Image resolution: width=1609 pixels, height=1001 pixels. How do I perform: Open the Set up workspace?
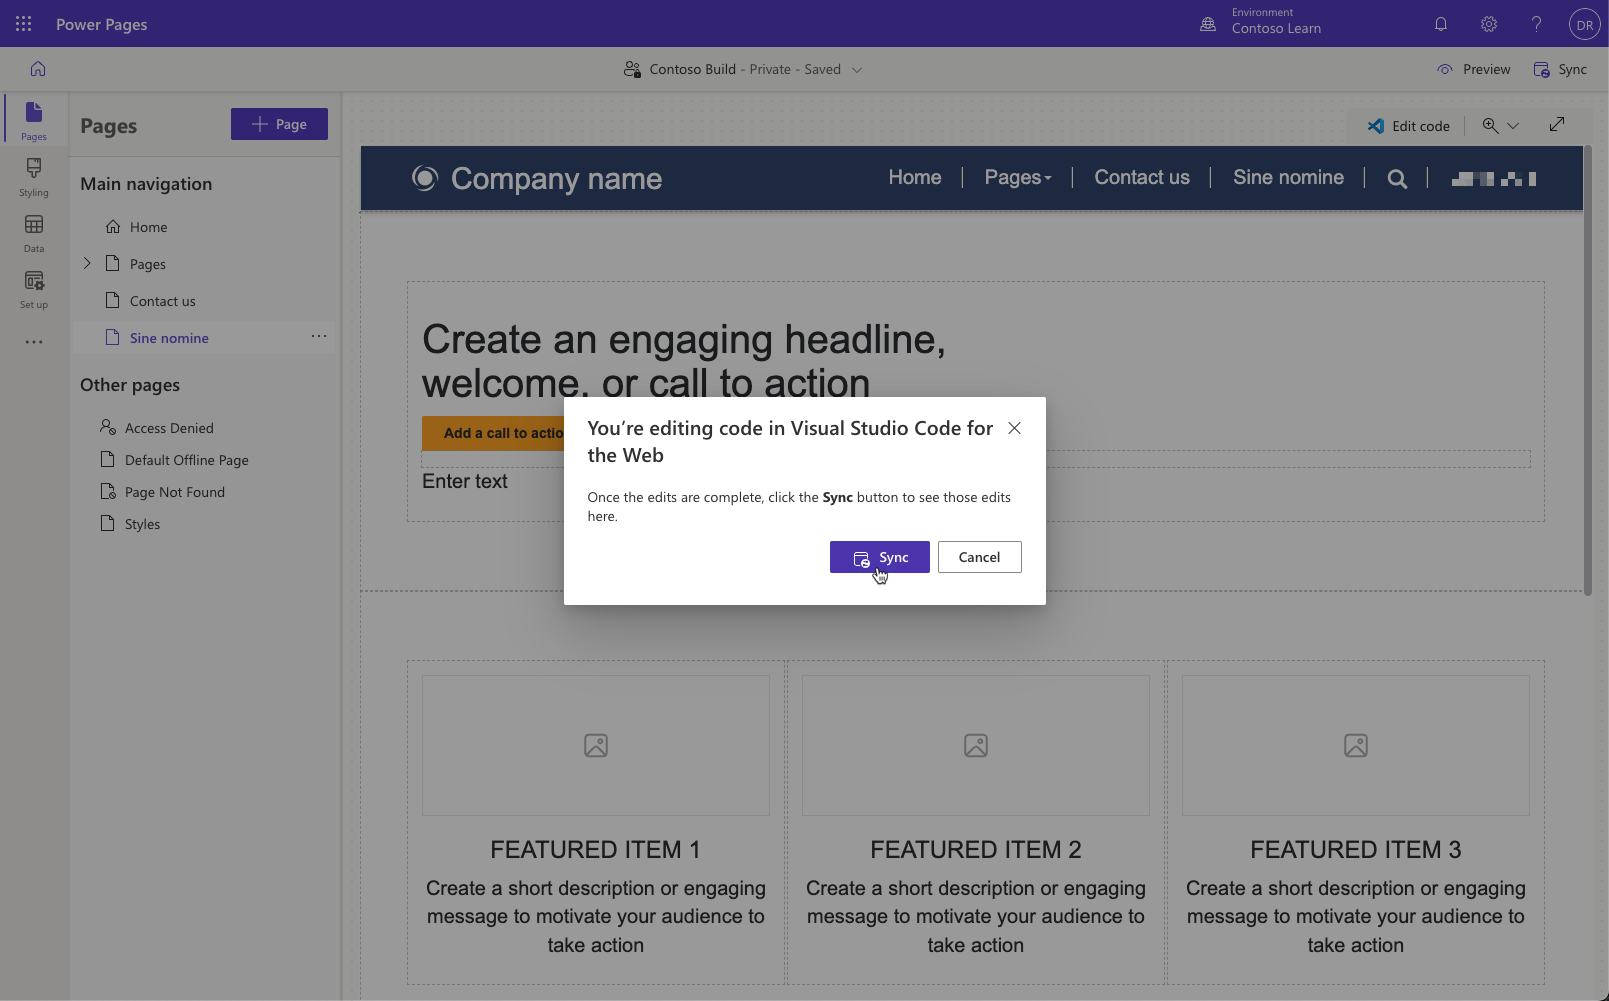[33, 289]
